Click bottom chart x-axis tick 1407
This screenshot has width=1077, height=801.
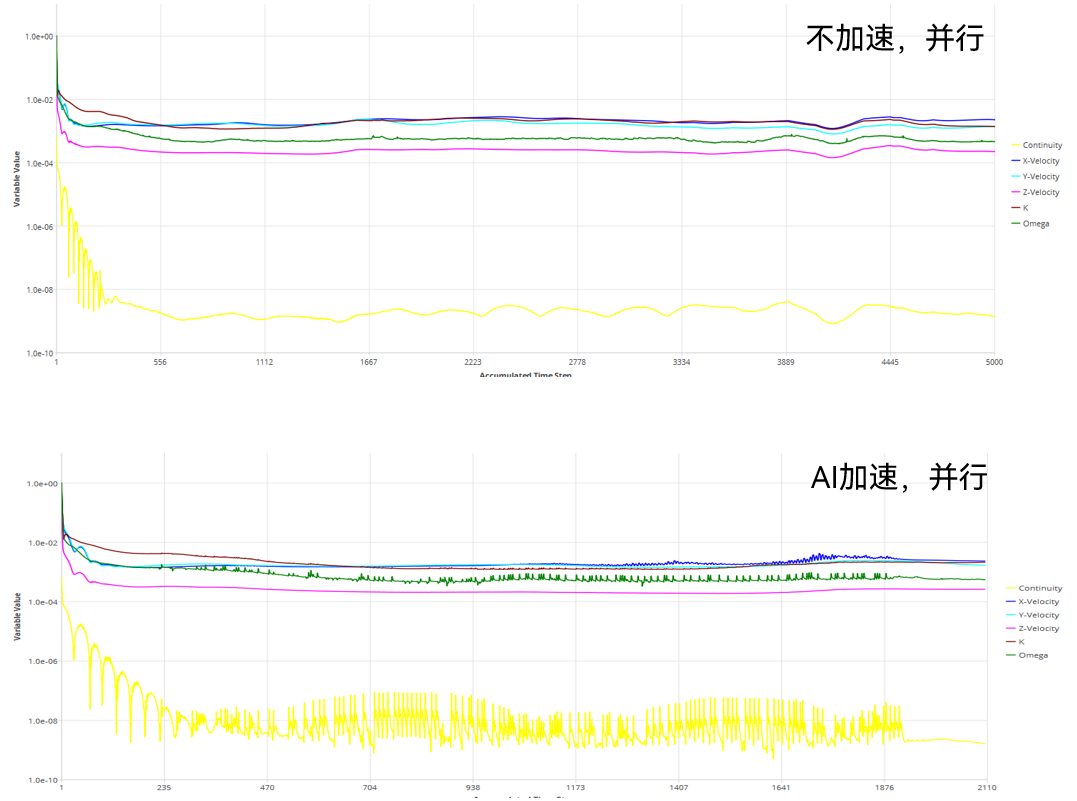pyautogui.click(x=679, y=788)
